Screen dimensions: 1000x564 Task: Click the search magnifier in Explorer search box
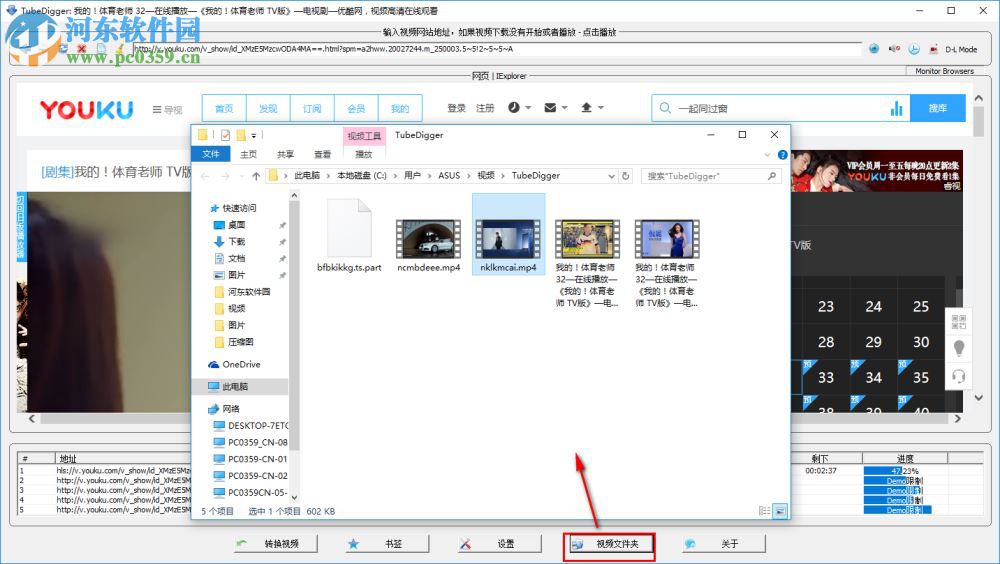[x=772, y=176]
